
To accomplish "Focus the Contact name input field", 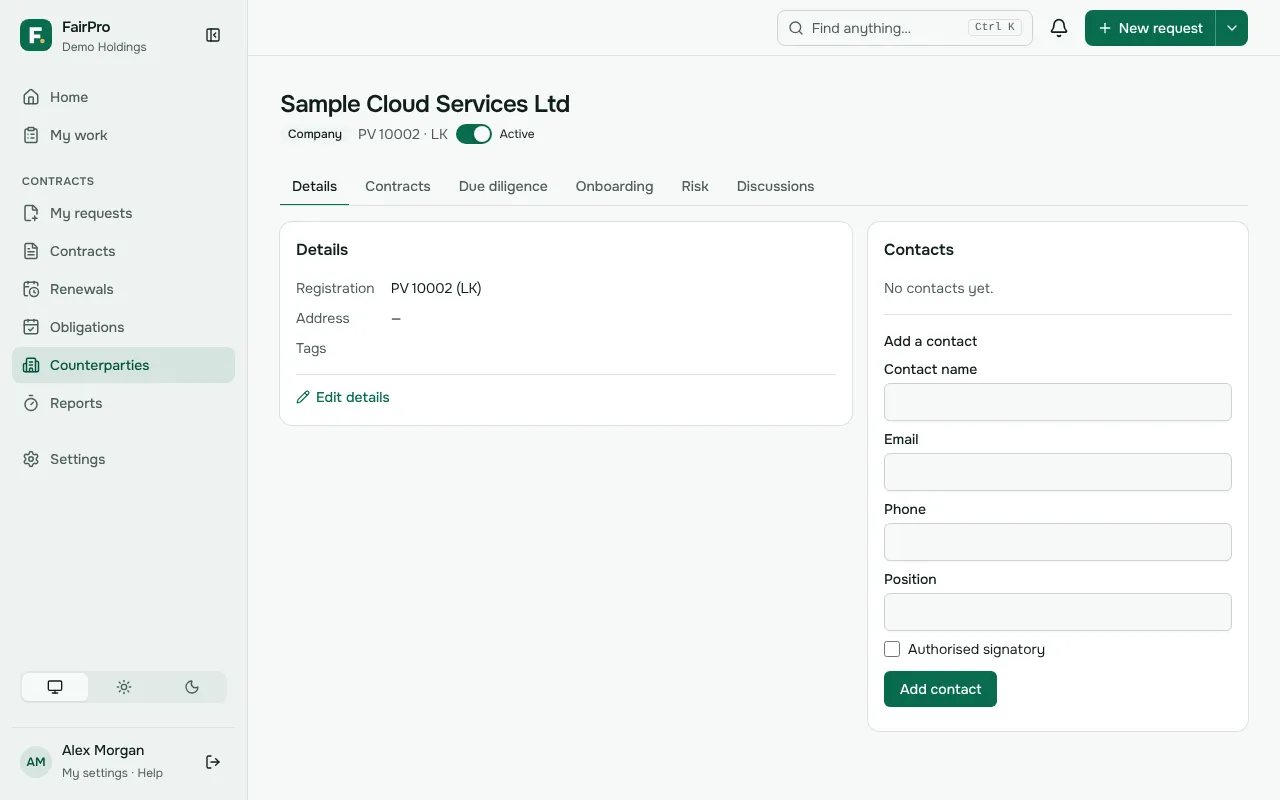I will tap(1058, 402).
